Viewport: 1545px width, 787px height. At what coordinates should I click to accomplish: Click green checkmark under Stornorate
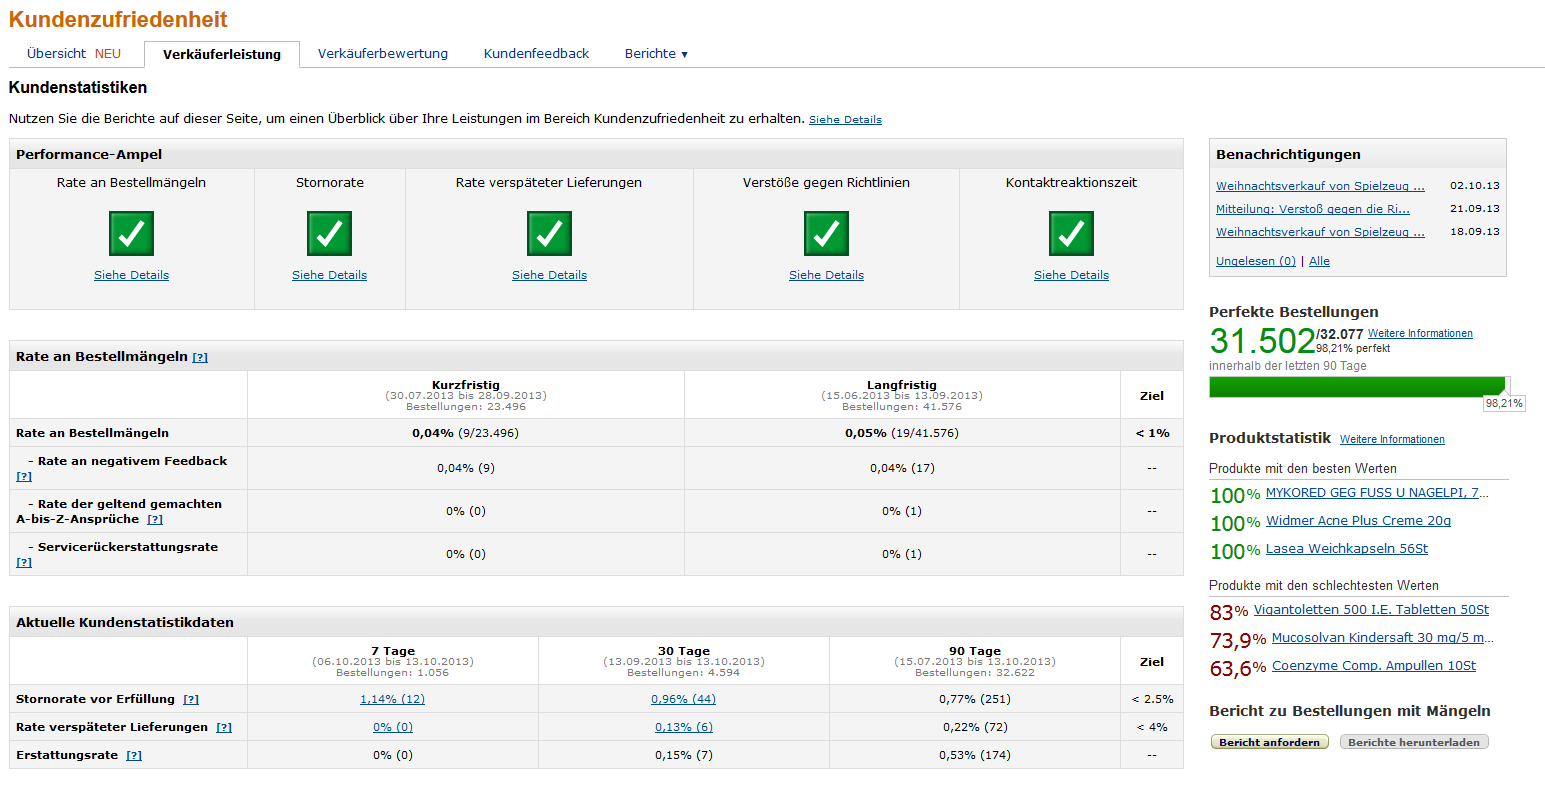pyautogui.click(x=329, y=233)
